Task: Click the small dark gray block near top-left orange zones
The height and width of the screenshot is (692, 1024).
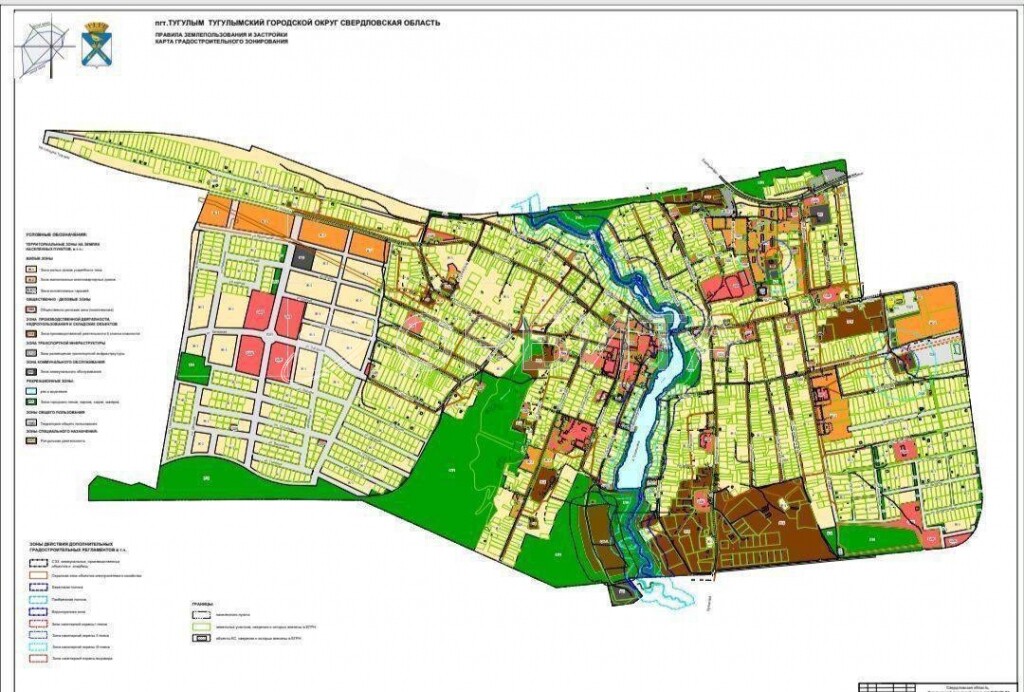Action: (304, 256)
